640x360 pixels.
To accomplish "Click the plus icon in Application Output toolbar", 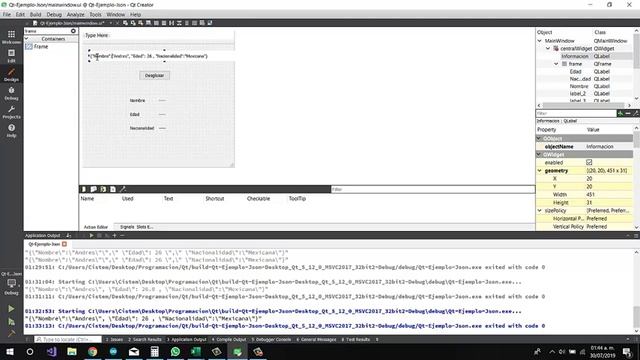I will click(114, 236).
